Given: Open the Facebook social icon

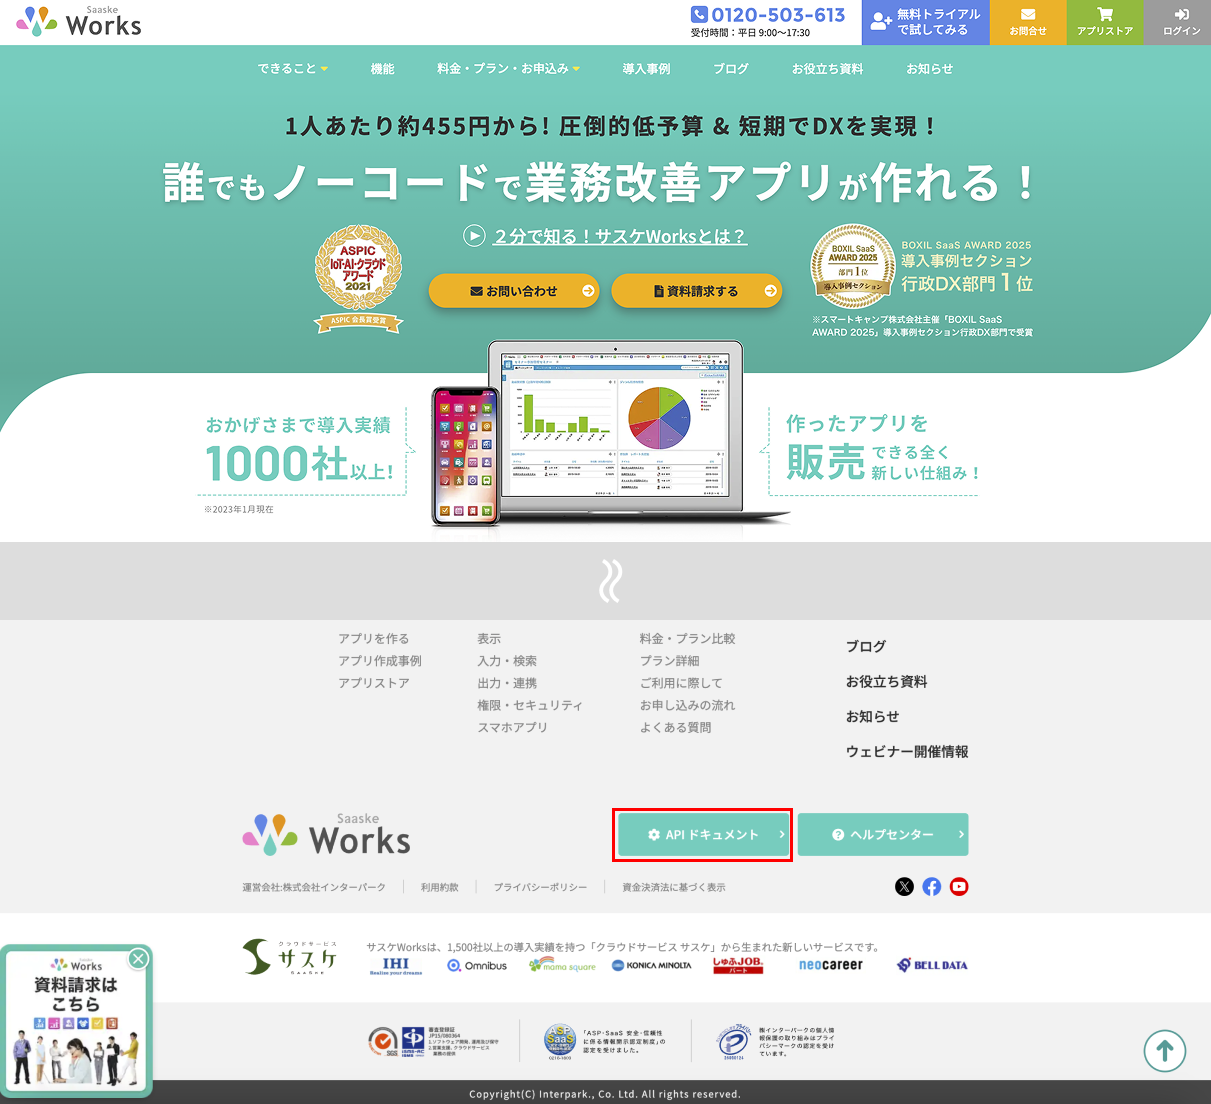Looking at the screenshot, I should click(x=932, y=887).
